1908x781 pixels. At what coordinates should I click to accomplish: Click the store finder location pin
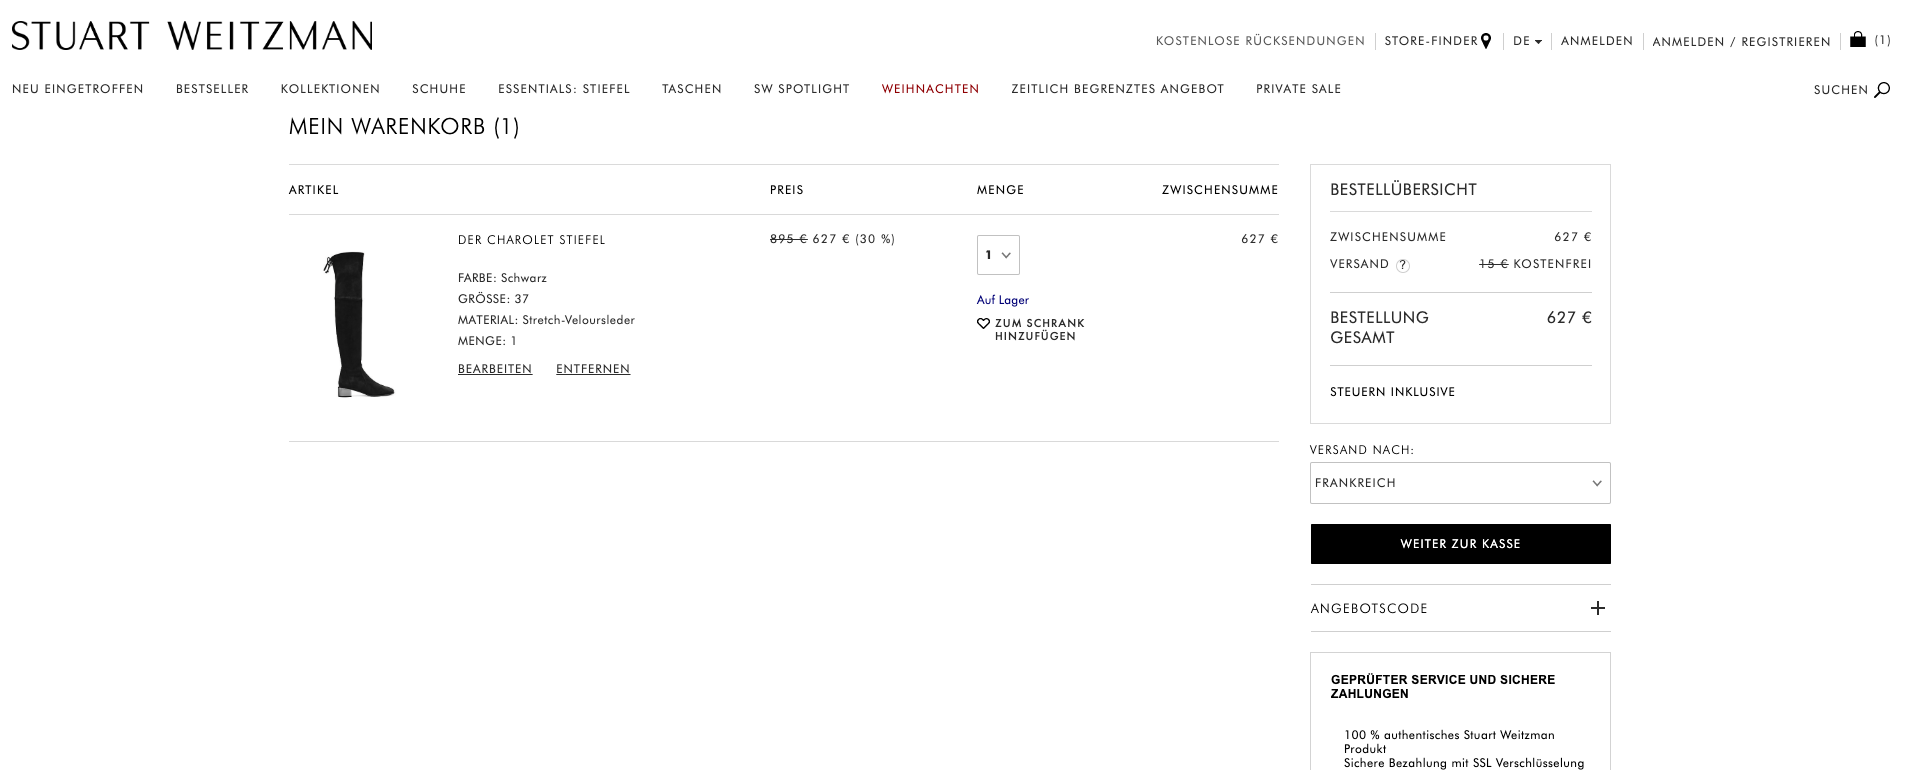point(1486,41)
